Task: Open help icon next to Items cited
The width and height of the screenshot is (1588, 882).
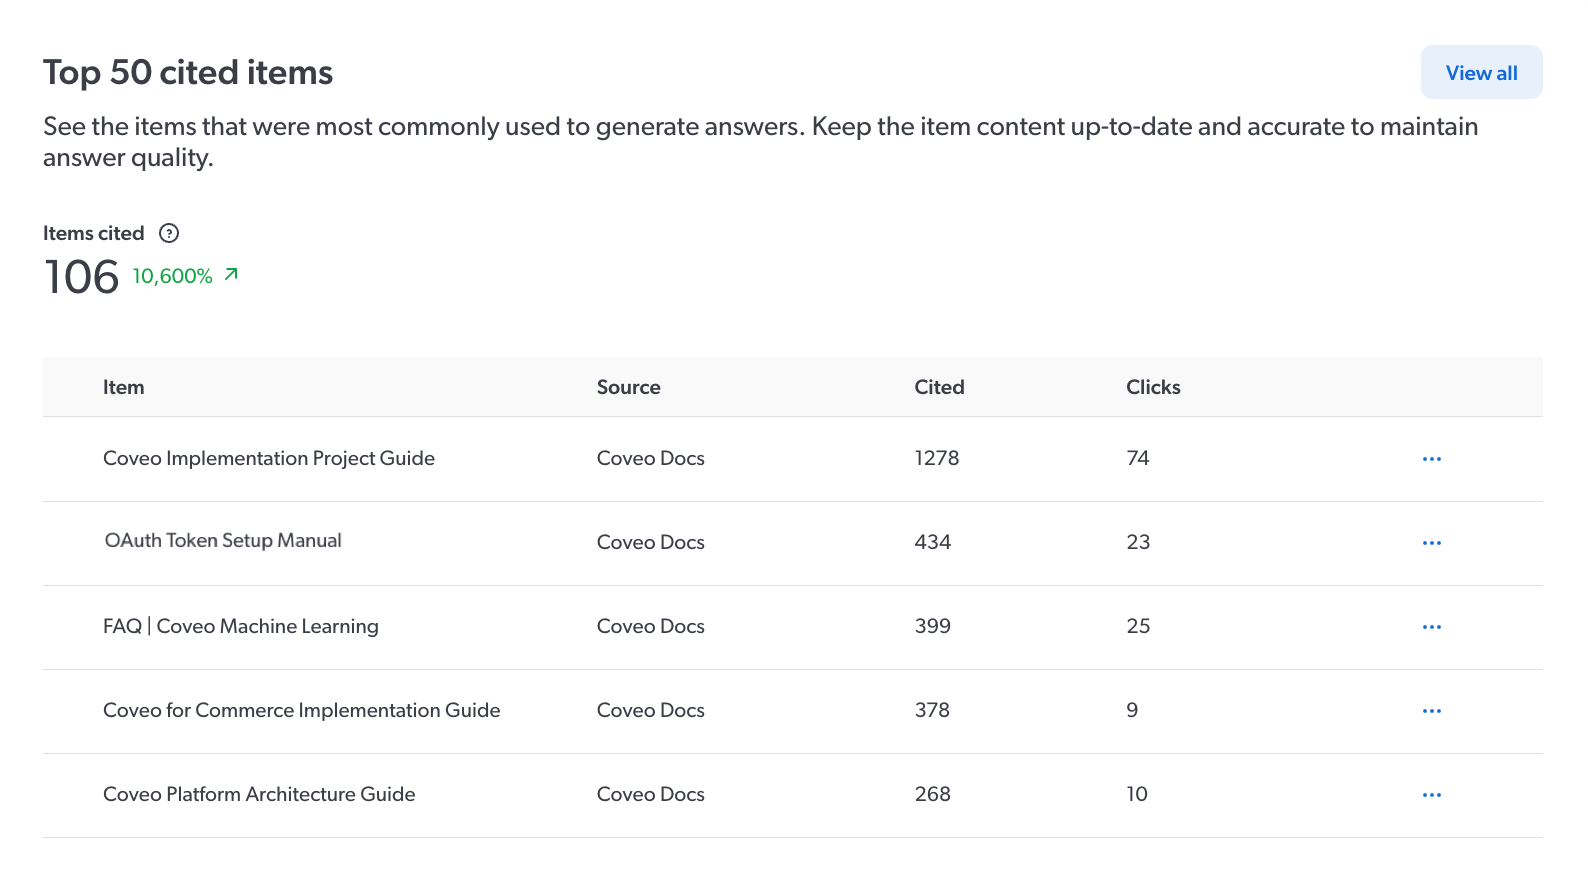Action: (x=169, y=233)
